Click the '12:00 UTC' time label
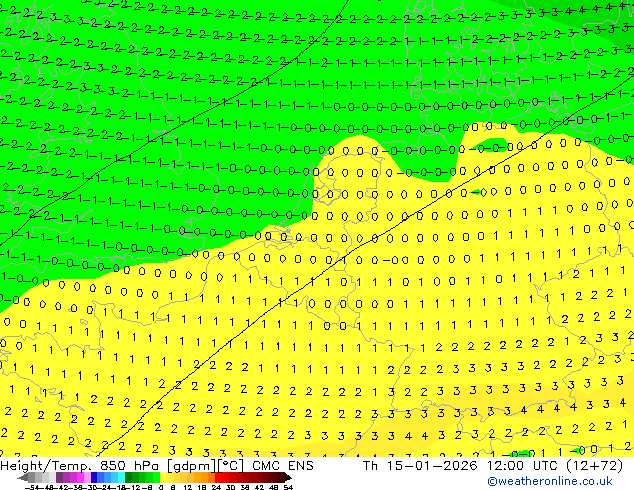 [x=523, y=466]
